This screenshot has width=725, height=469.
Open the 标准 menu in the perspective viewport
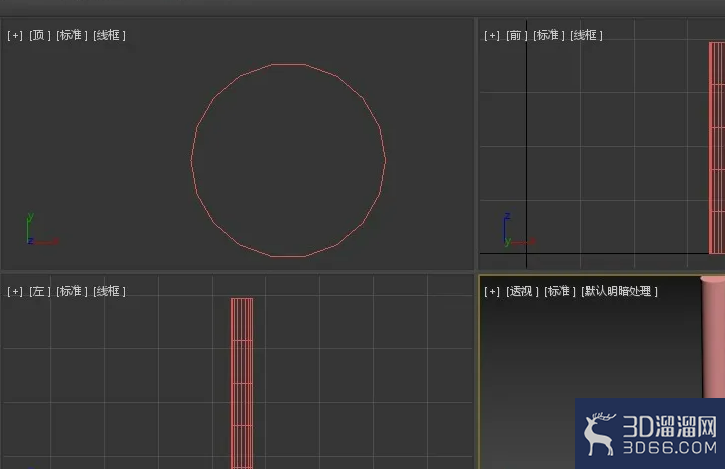click(x=560, y=291)
